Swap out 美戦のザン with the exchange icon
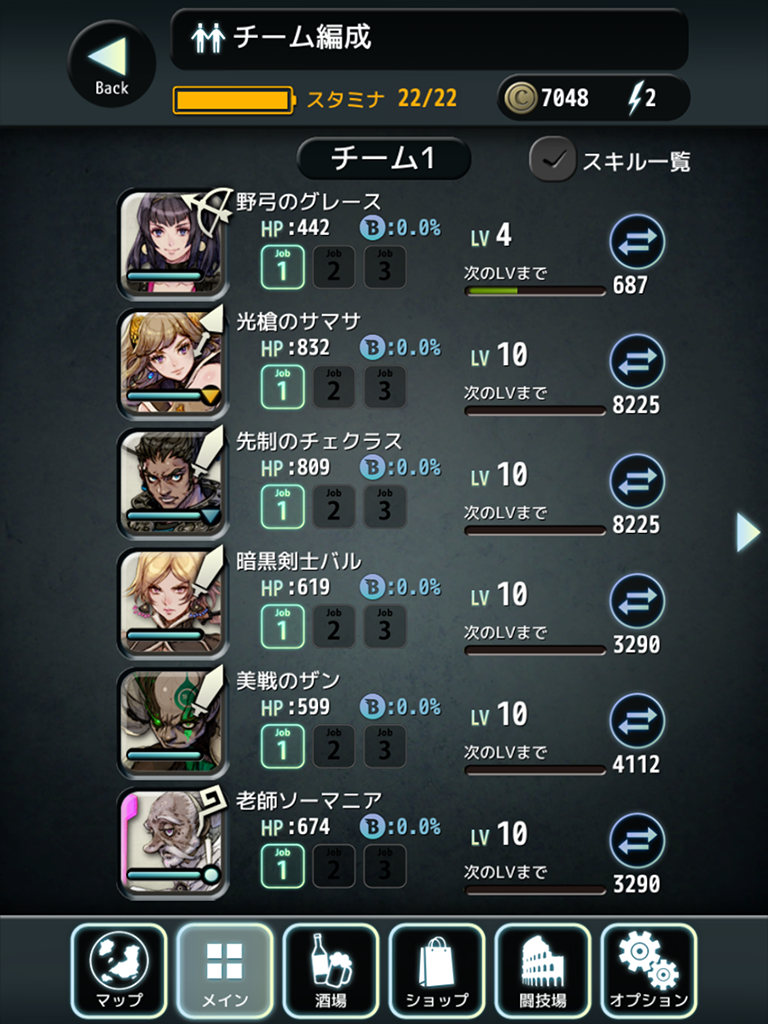Image resolution: width=768 pixels, height=1024 pixels. 637,720
